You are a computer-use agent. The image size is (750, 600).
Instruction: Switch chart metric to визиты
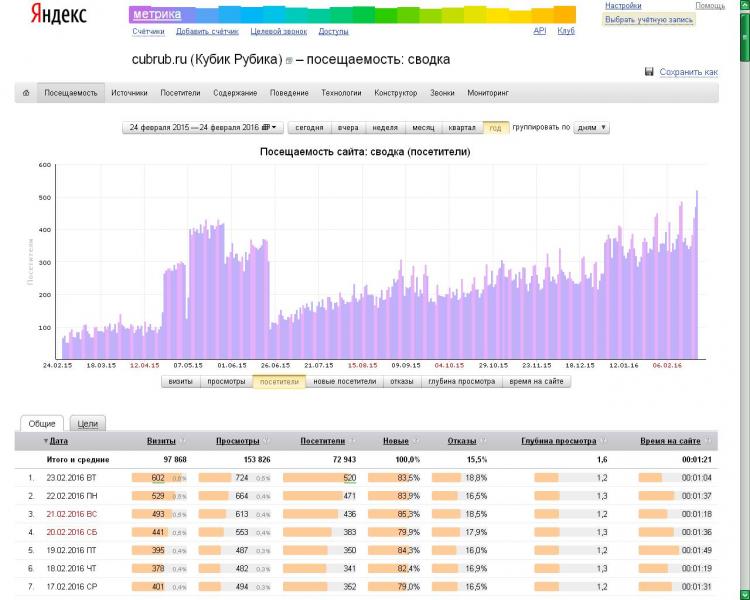[180, 381]
